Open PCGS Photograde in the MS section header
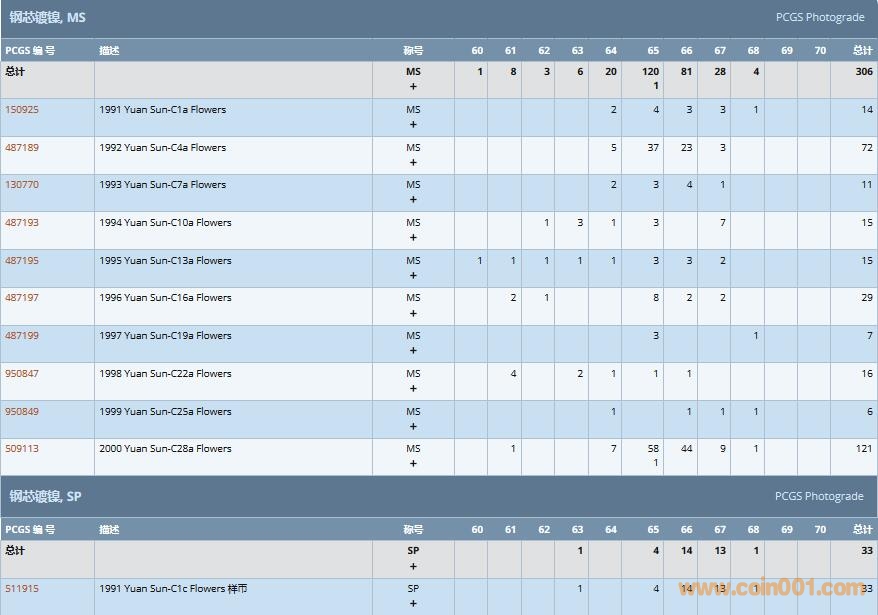 (x=819, y=17)
